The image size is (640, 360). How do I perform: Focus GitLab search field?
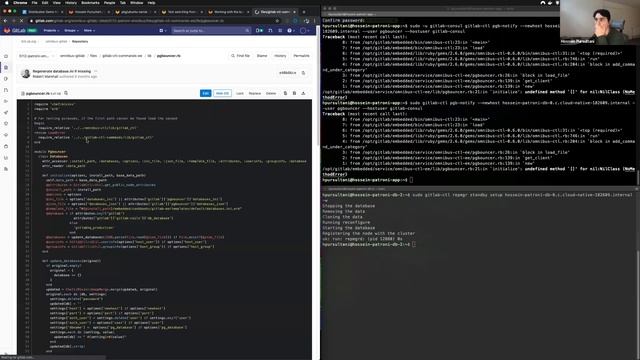[211, 31]
